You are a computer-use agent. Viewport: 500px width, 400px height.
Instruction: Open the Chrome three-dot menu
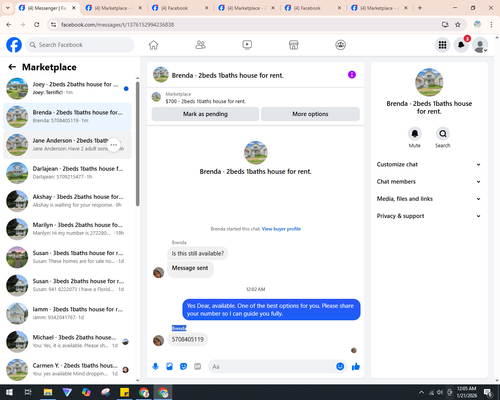point(491,24)
